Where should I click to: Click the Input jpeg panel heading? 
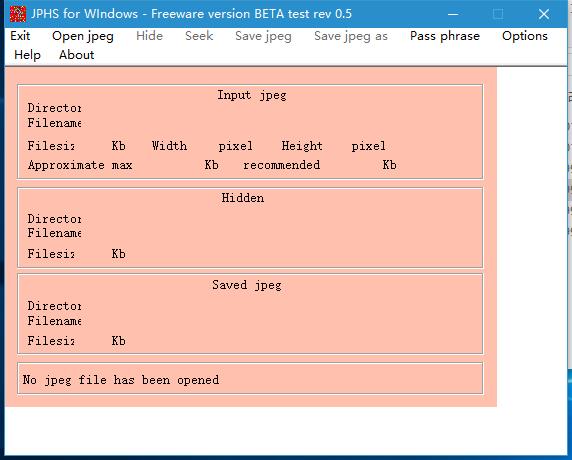pyautogui.click(x=252, y=95)
